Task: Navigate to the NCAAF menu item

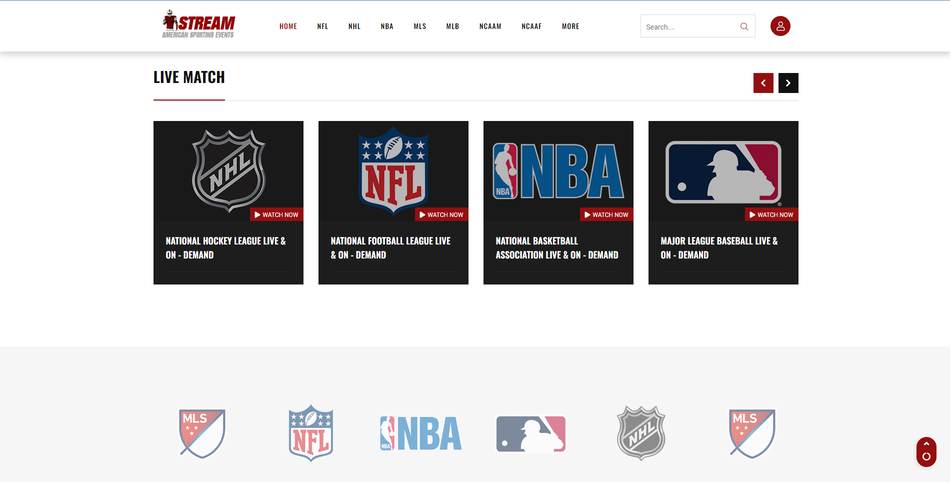Action: [532, 27]
